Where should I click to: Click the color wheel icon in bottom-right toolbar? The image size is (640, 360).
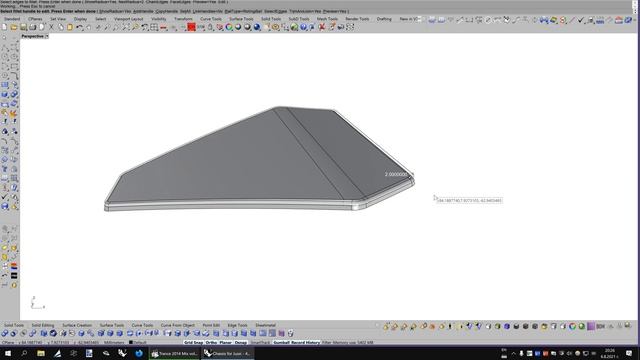(572, 326)
